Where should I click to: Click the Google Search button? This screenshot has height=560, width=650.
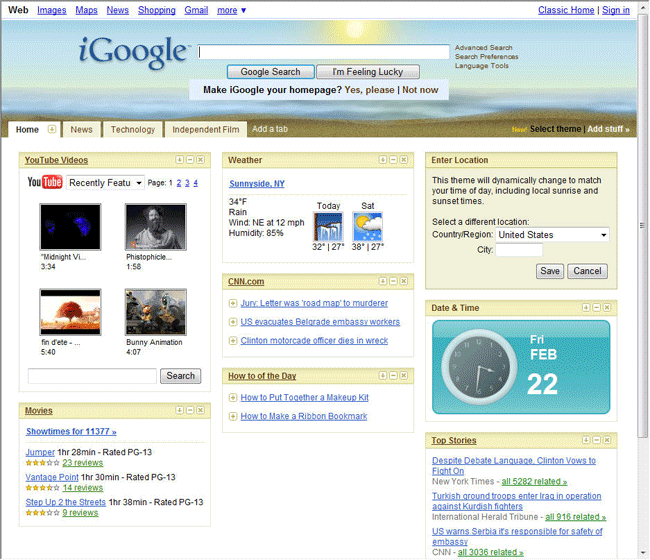270,72
